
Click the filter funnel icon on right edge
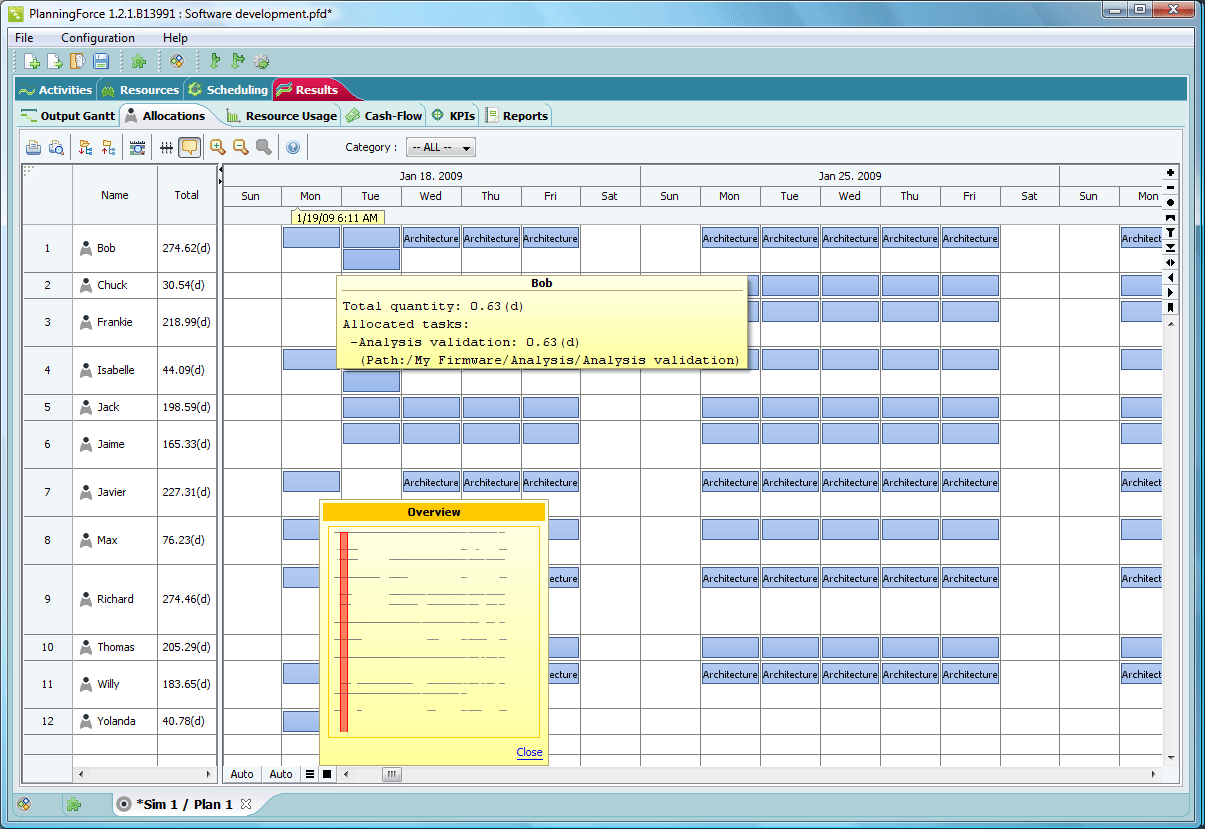pyautogui.click(x=1171, y=232)
